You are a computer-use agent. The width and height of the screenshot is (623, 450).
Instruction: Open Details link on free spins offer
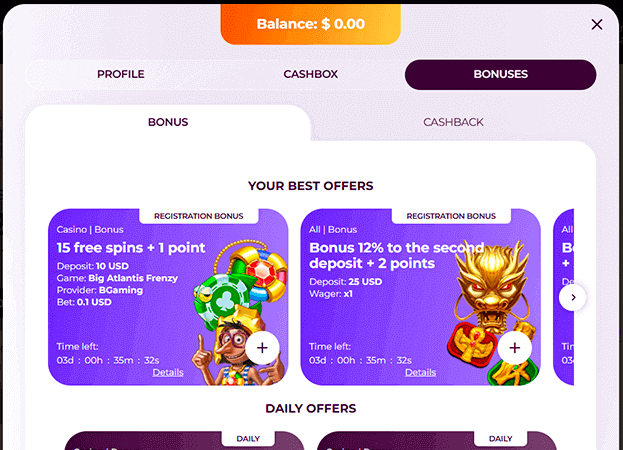[168, 373]
